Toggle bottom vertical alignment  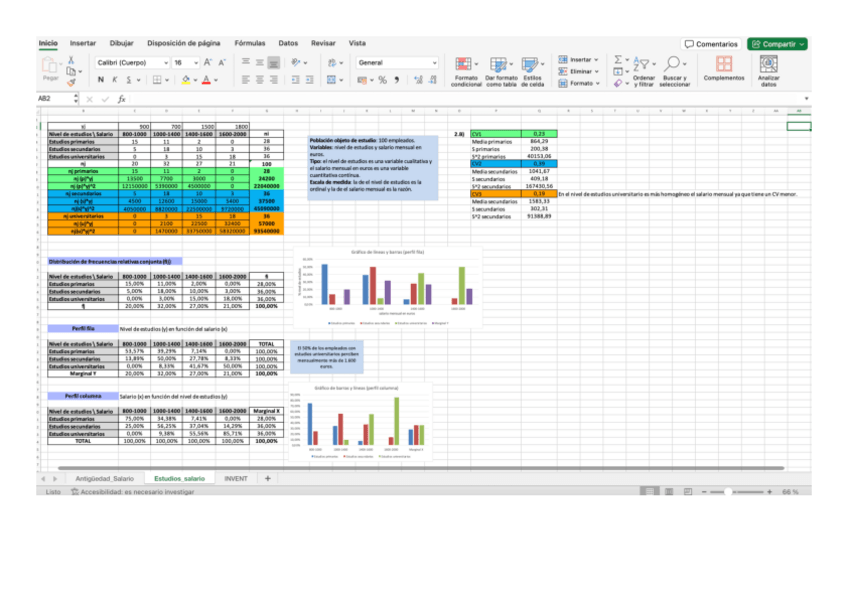[274, 63]
